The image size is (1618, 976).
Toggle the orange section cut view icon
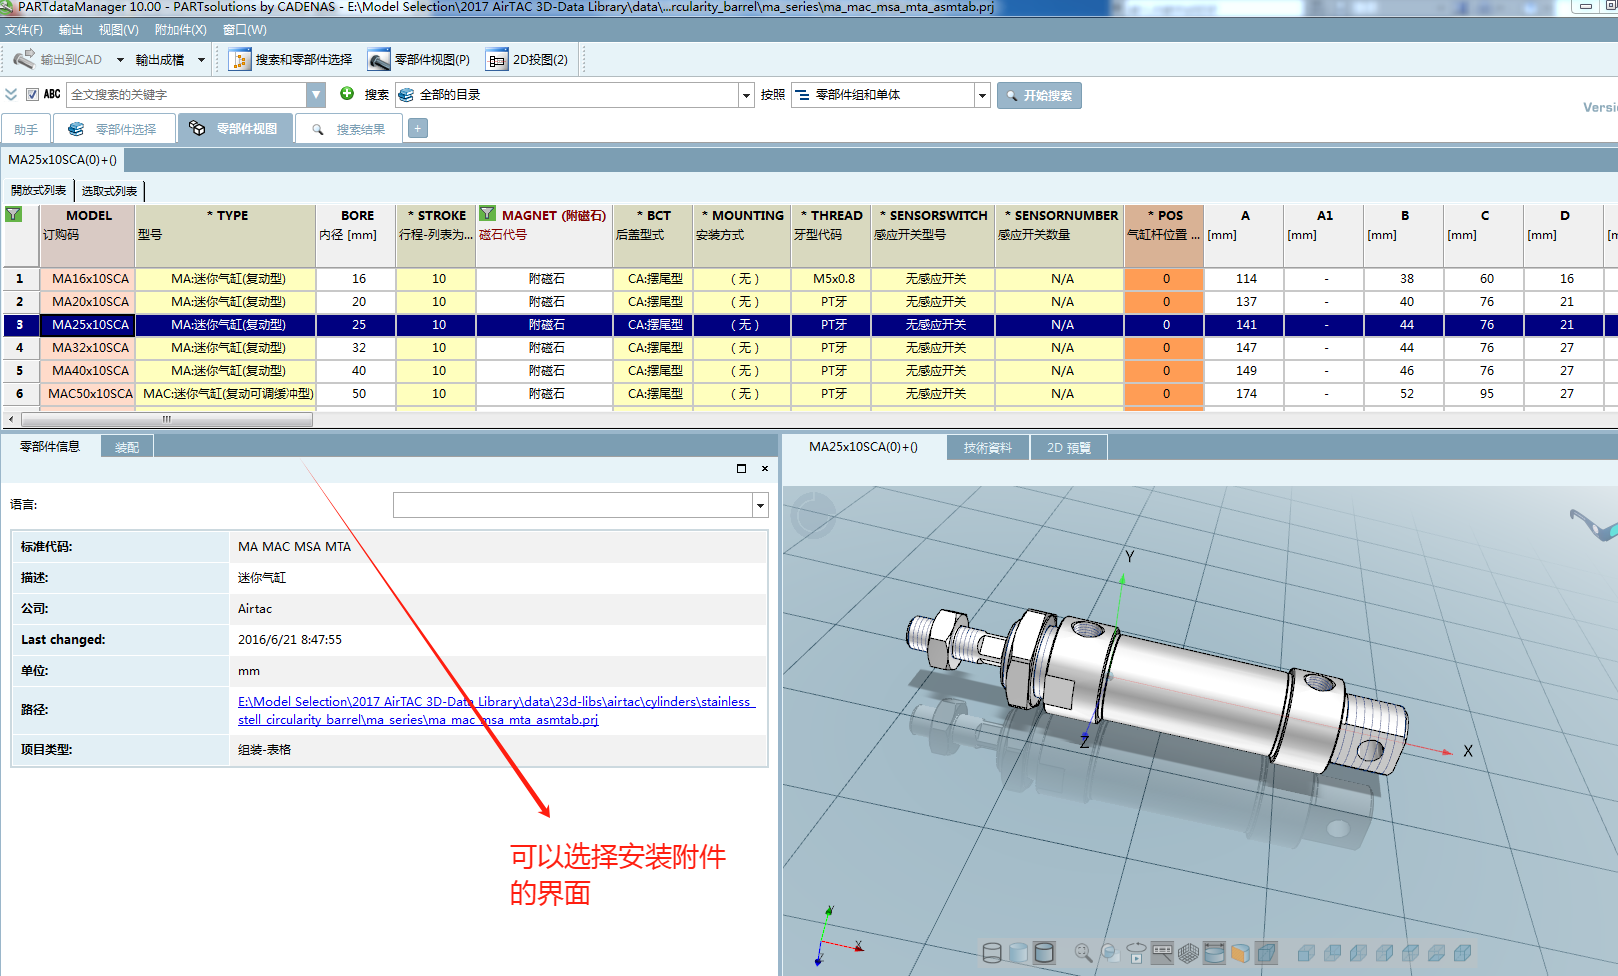click(x=1240, y=953)
